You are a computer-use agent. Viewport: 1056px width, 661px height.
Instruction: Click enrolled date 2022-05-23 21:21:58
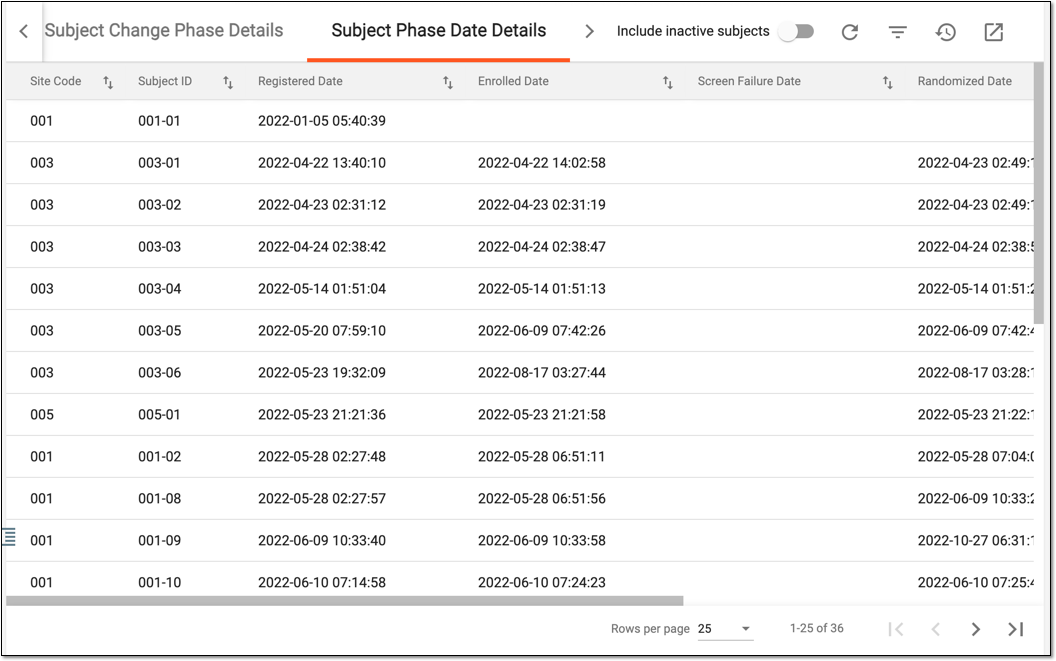coord(541,414)
